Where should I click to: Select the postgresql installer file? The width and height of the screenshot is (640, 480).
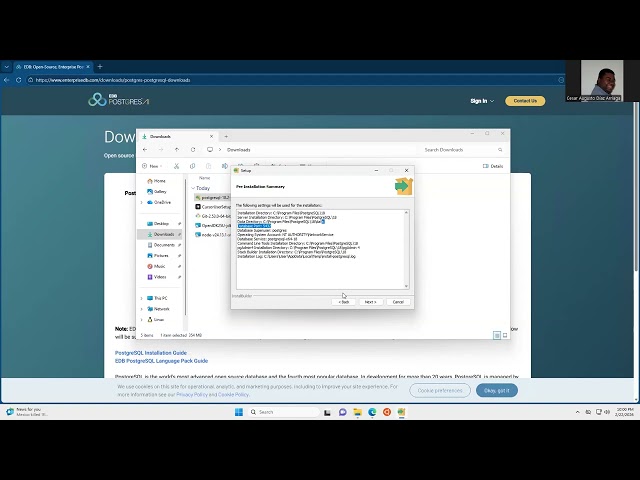pos(212,198)
